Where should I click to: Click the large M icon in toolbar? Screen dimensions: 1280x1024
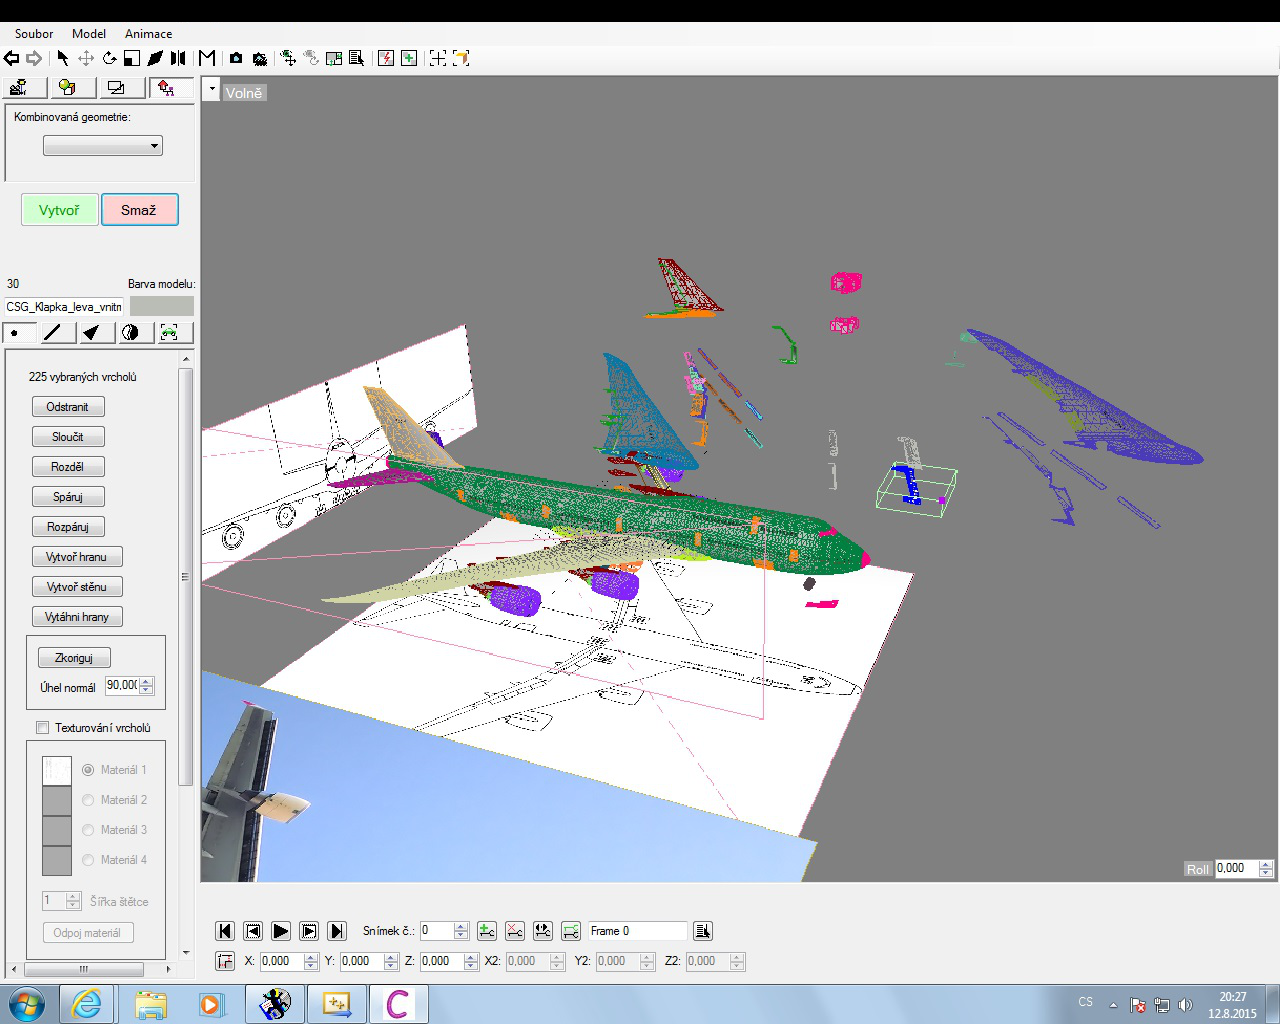click(x=207, y=58)
